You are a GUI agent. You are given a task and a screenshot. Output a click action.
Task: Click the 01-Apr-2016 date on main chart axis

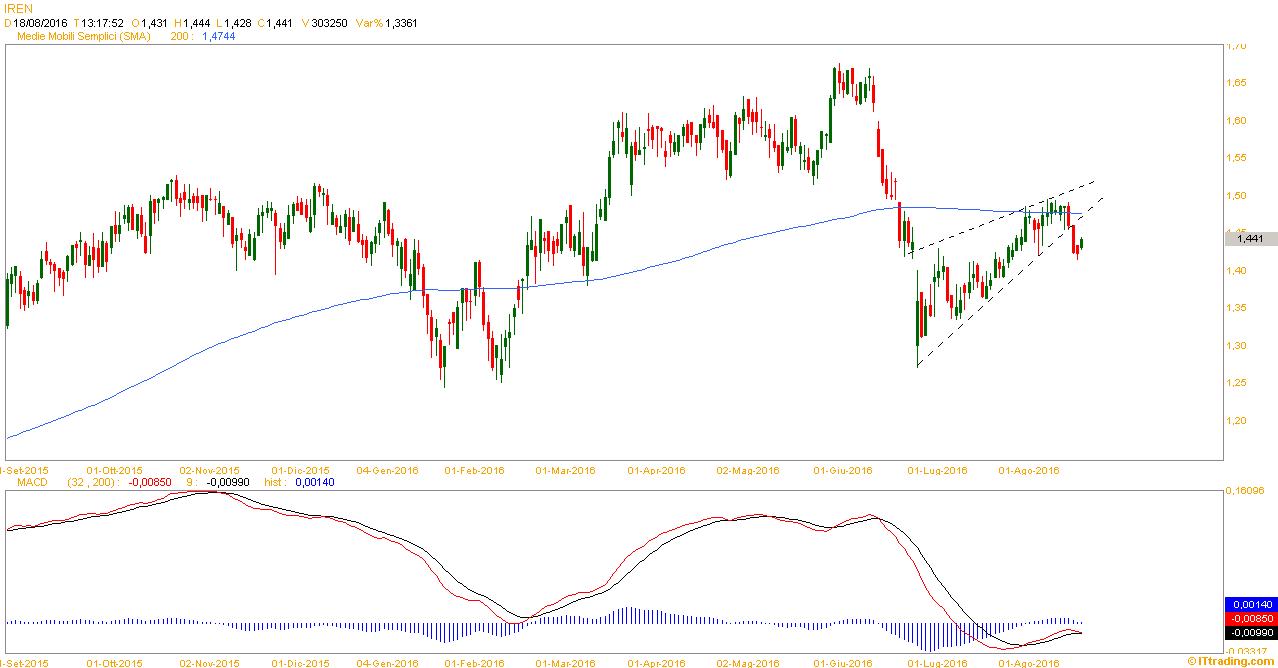[x=656, y=470]
